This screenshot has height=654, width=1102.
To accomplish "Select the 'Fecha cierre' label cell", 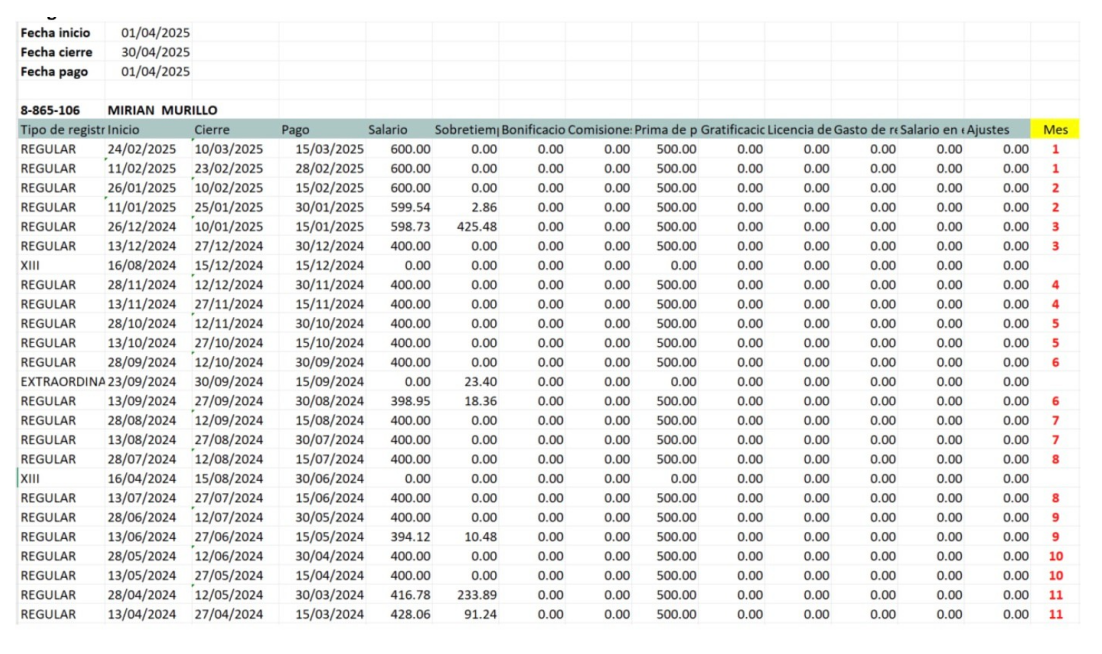I will coord(56,52).
